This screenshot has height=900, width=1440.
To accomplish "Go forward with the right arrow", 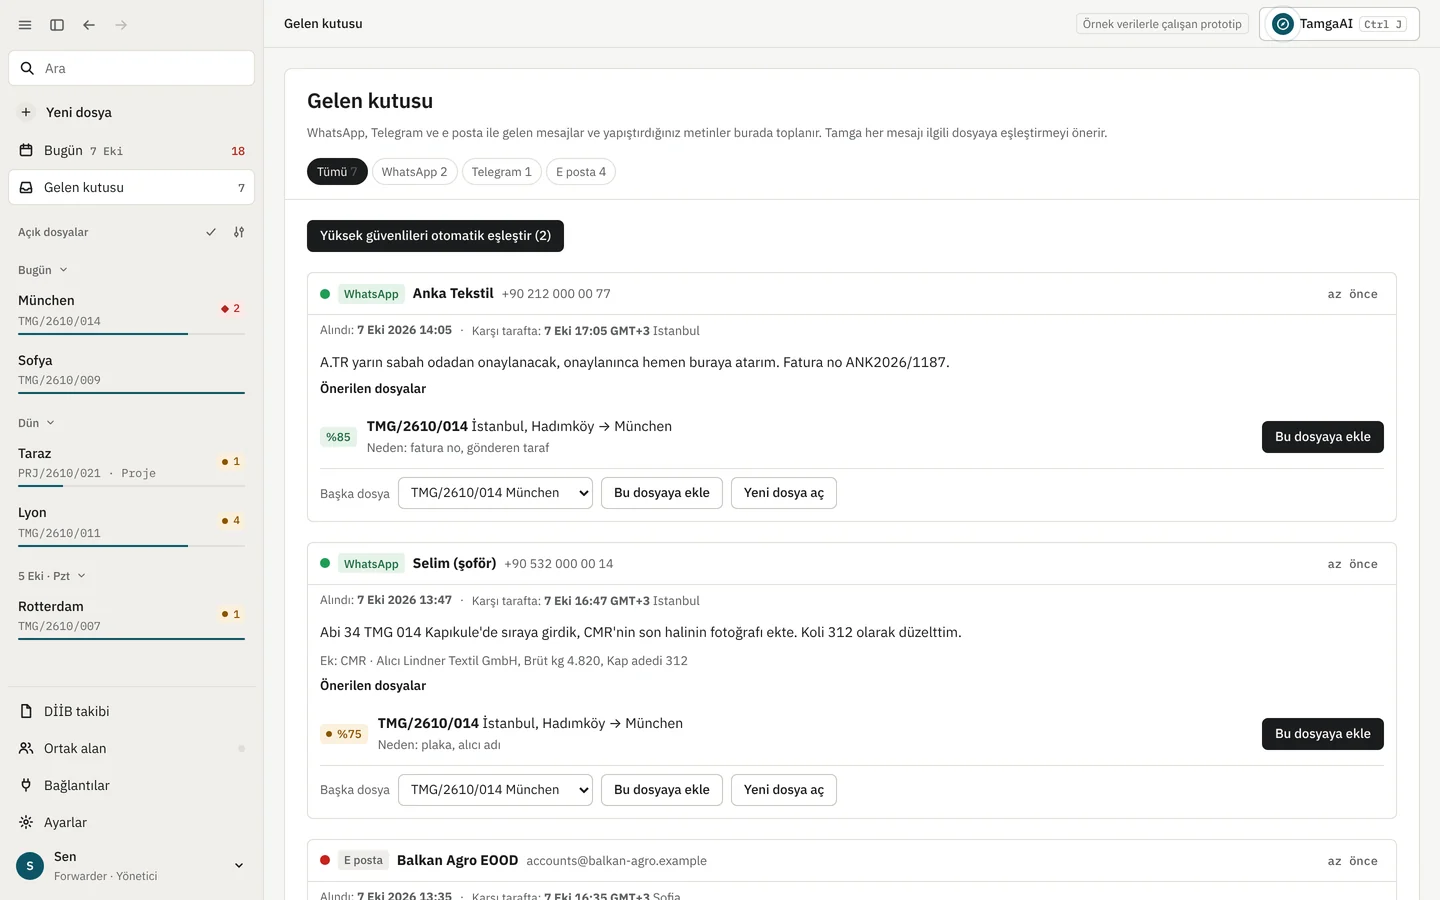I will (x=121, y=25).
